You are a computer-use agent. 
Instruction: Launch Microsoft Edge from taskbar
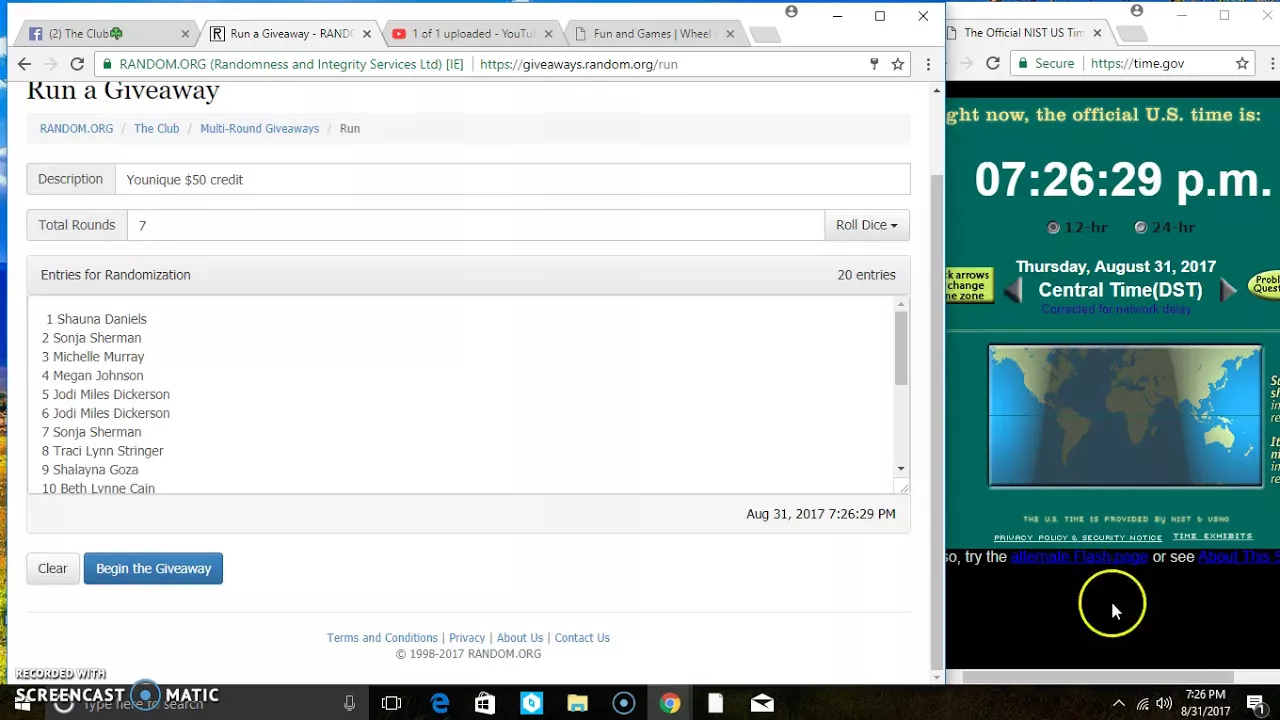[x=440, y=703]
